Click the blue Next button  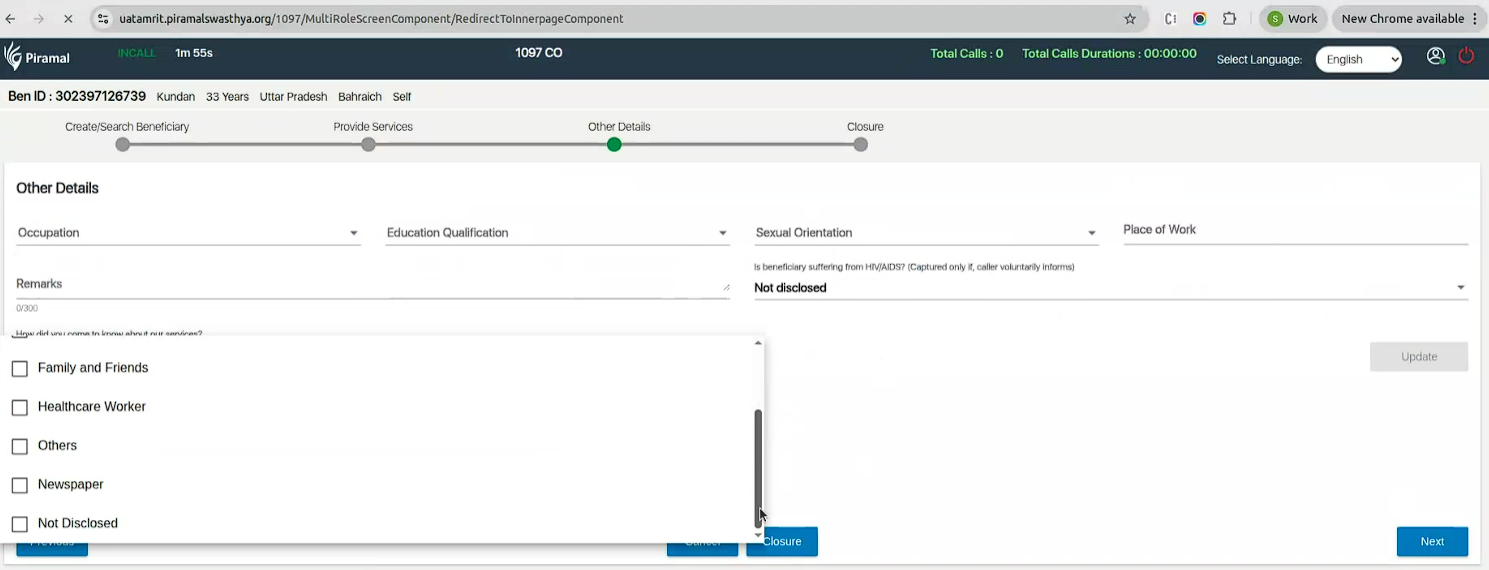(x=1431, y=541)
